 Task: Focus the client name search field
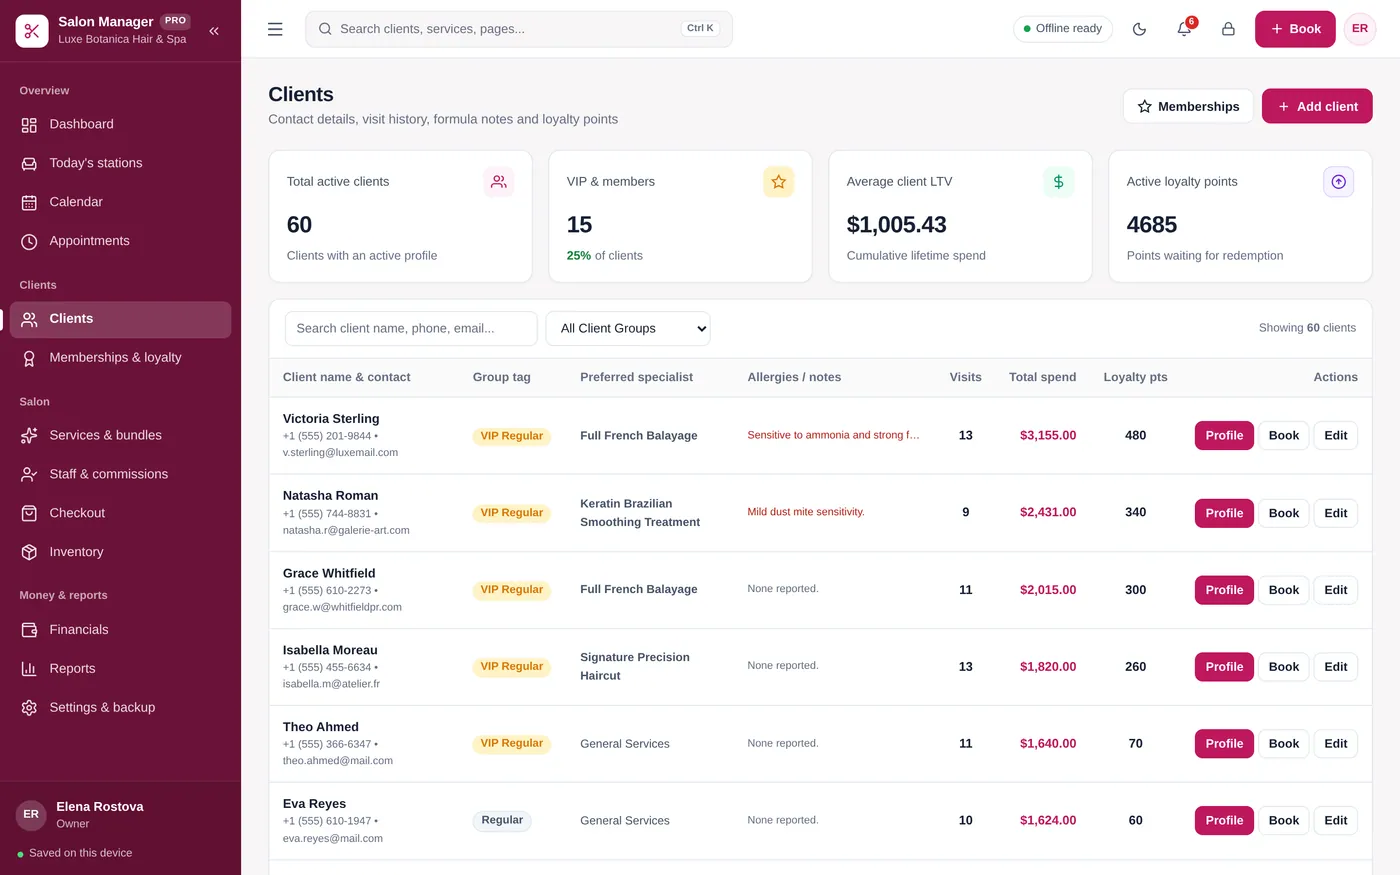click(x=411, y=328)
